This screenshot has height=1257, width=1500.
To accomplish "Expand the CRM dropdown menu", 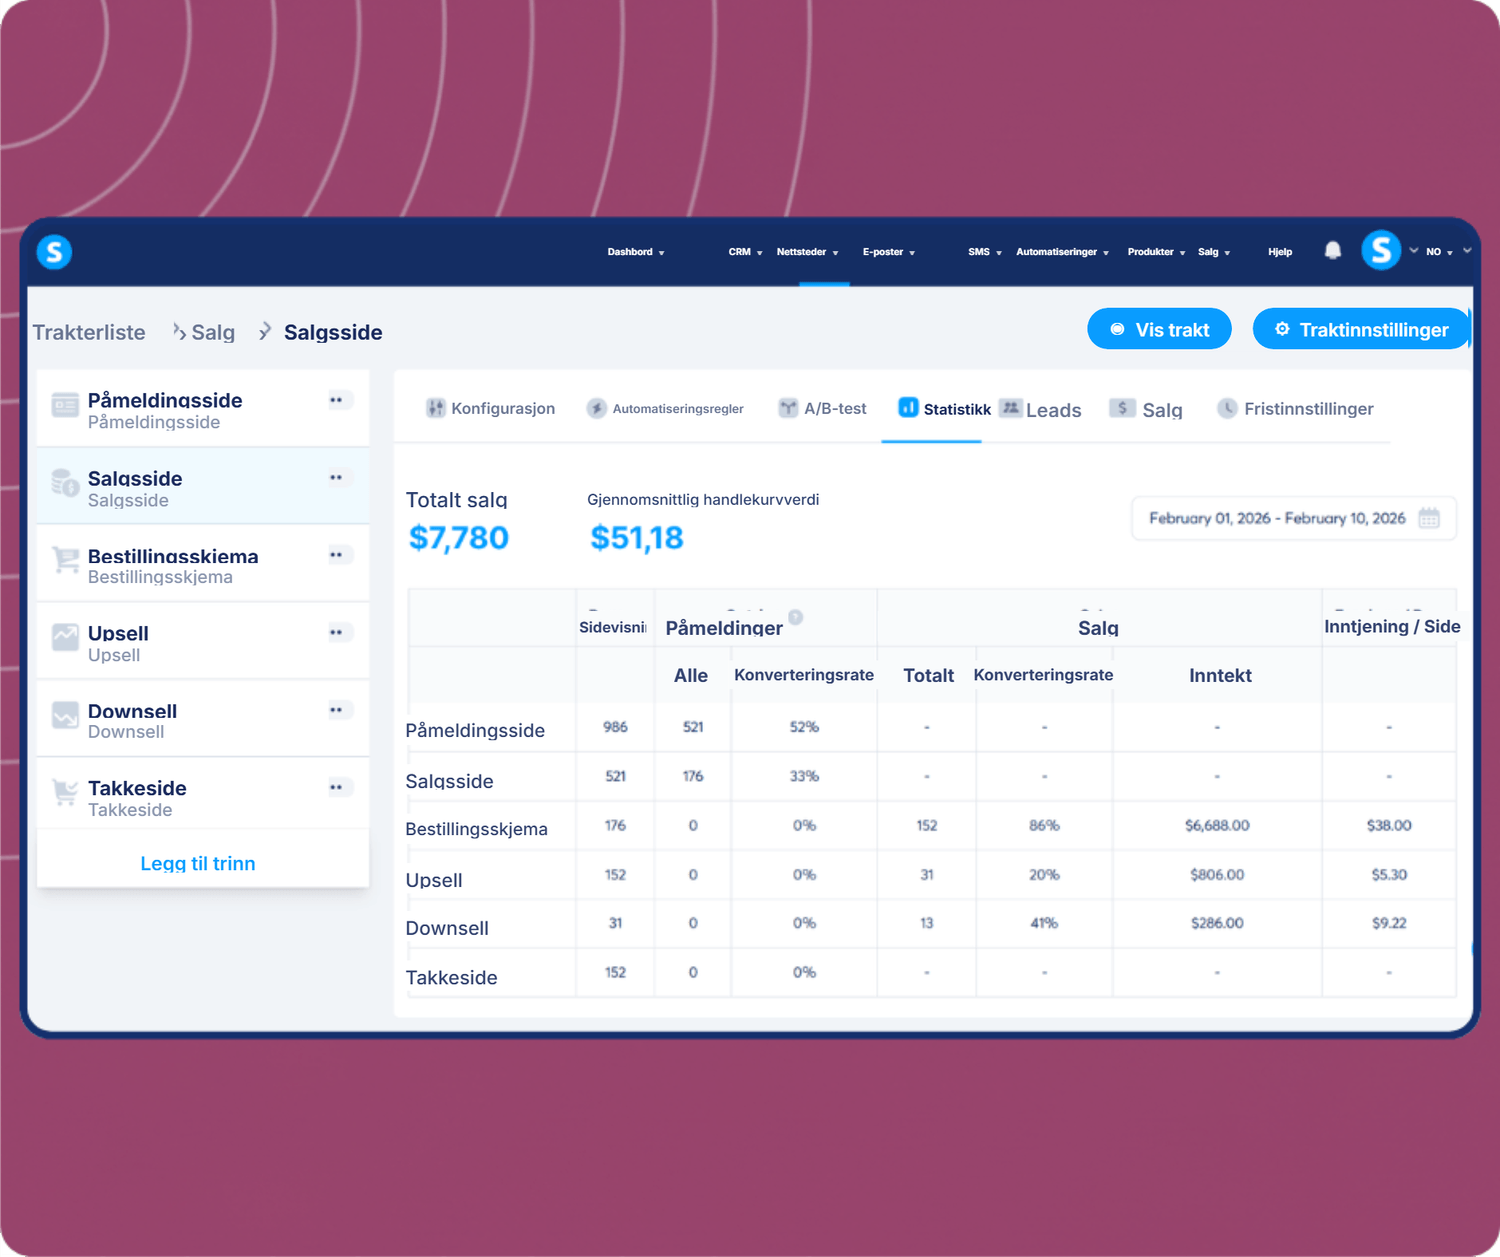I will pyautogui.click(x=745, y=252).
